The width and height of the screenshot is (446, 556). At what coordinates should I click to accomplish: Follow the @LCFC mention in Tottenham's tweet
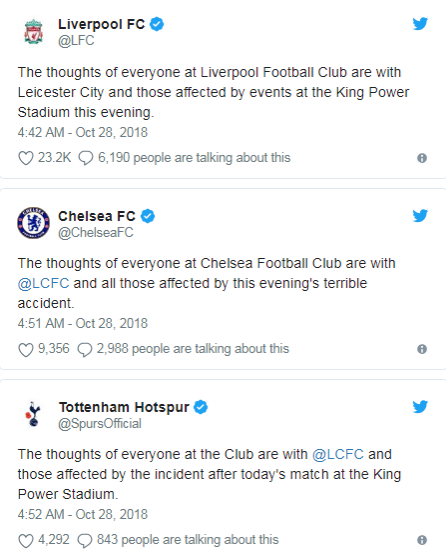click(x=338, y=454)
